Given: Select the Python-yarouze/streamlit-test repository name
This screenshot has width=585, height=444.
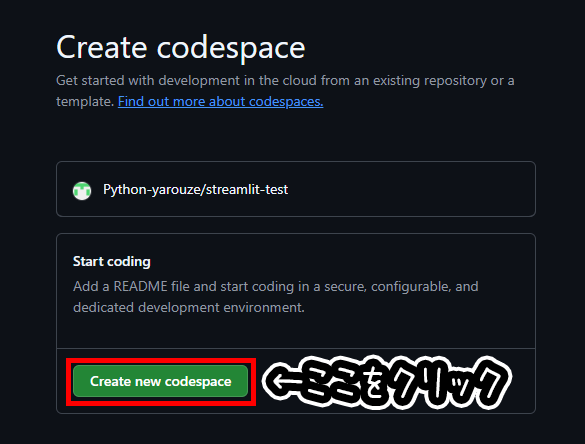Looking at the screenshot, I should (195, 190).
